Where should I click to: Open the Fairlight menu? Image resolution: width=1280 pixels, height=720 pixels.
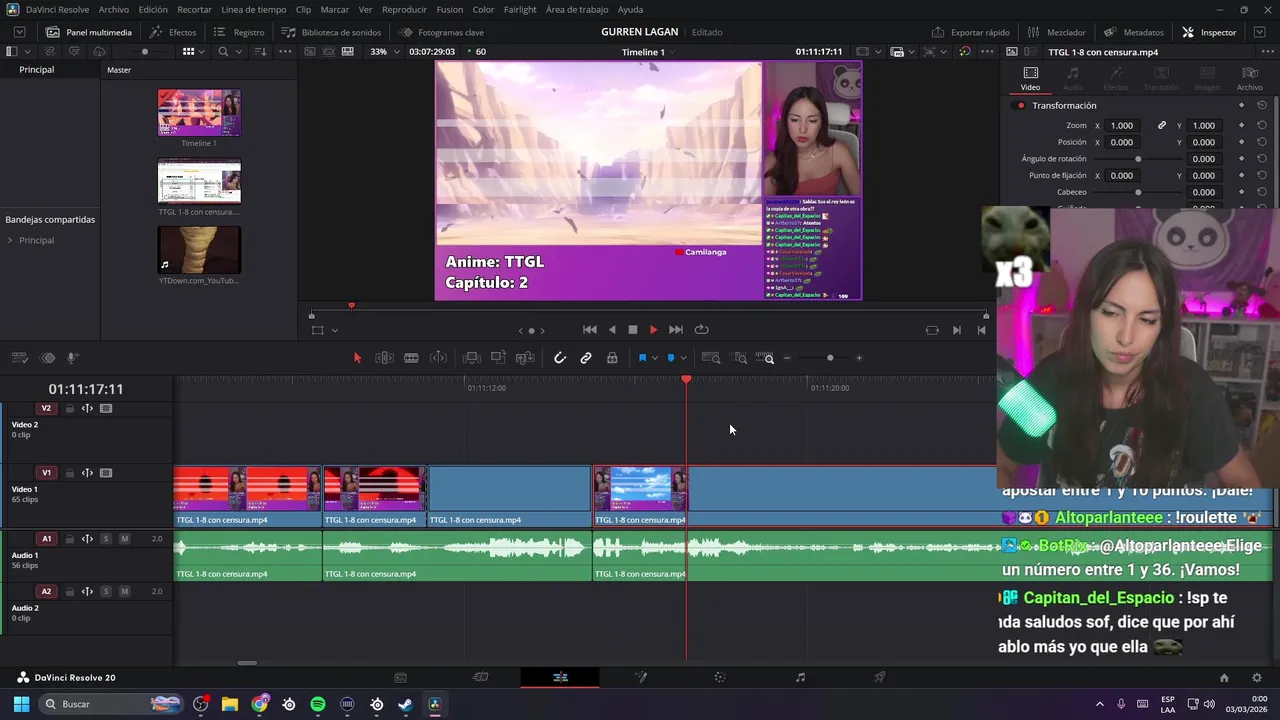click(520, 9)
